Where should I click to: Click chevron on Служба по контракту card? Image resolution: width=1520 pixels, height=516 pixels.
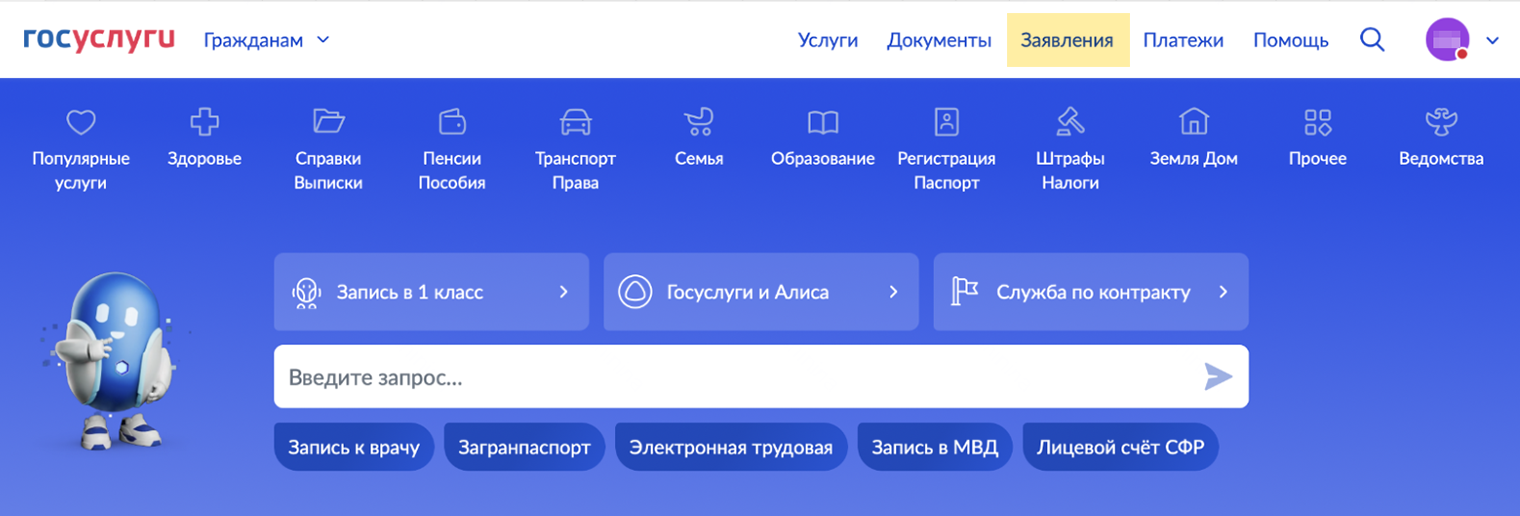point(1223,292)
